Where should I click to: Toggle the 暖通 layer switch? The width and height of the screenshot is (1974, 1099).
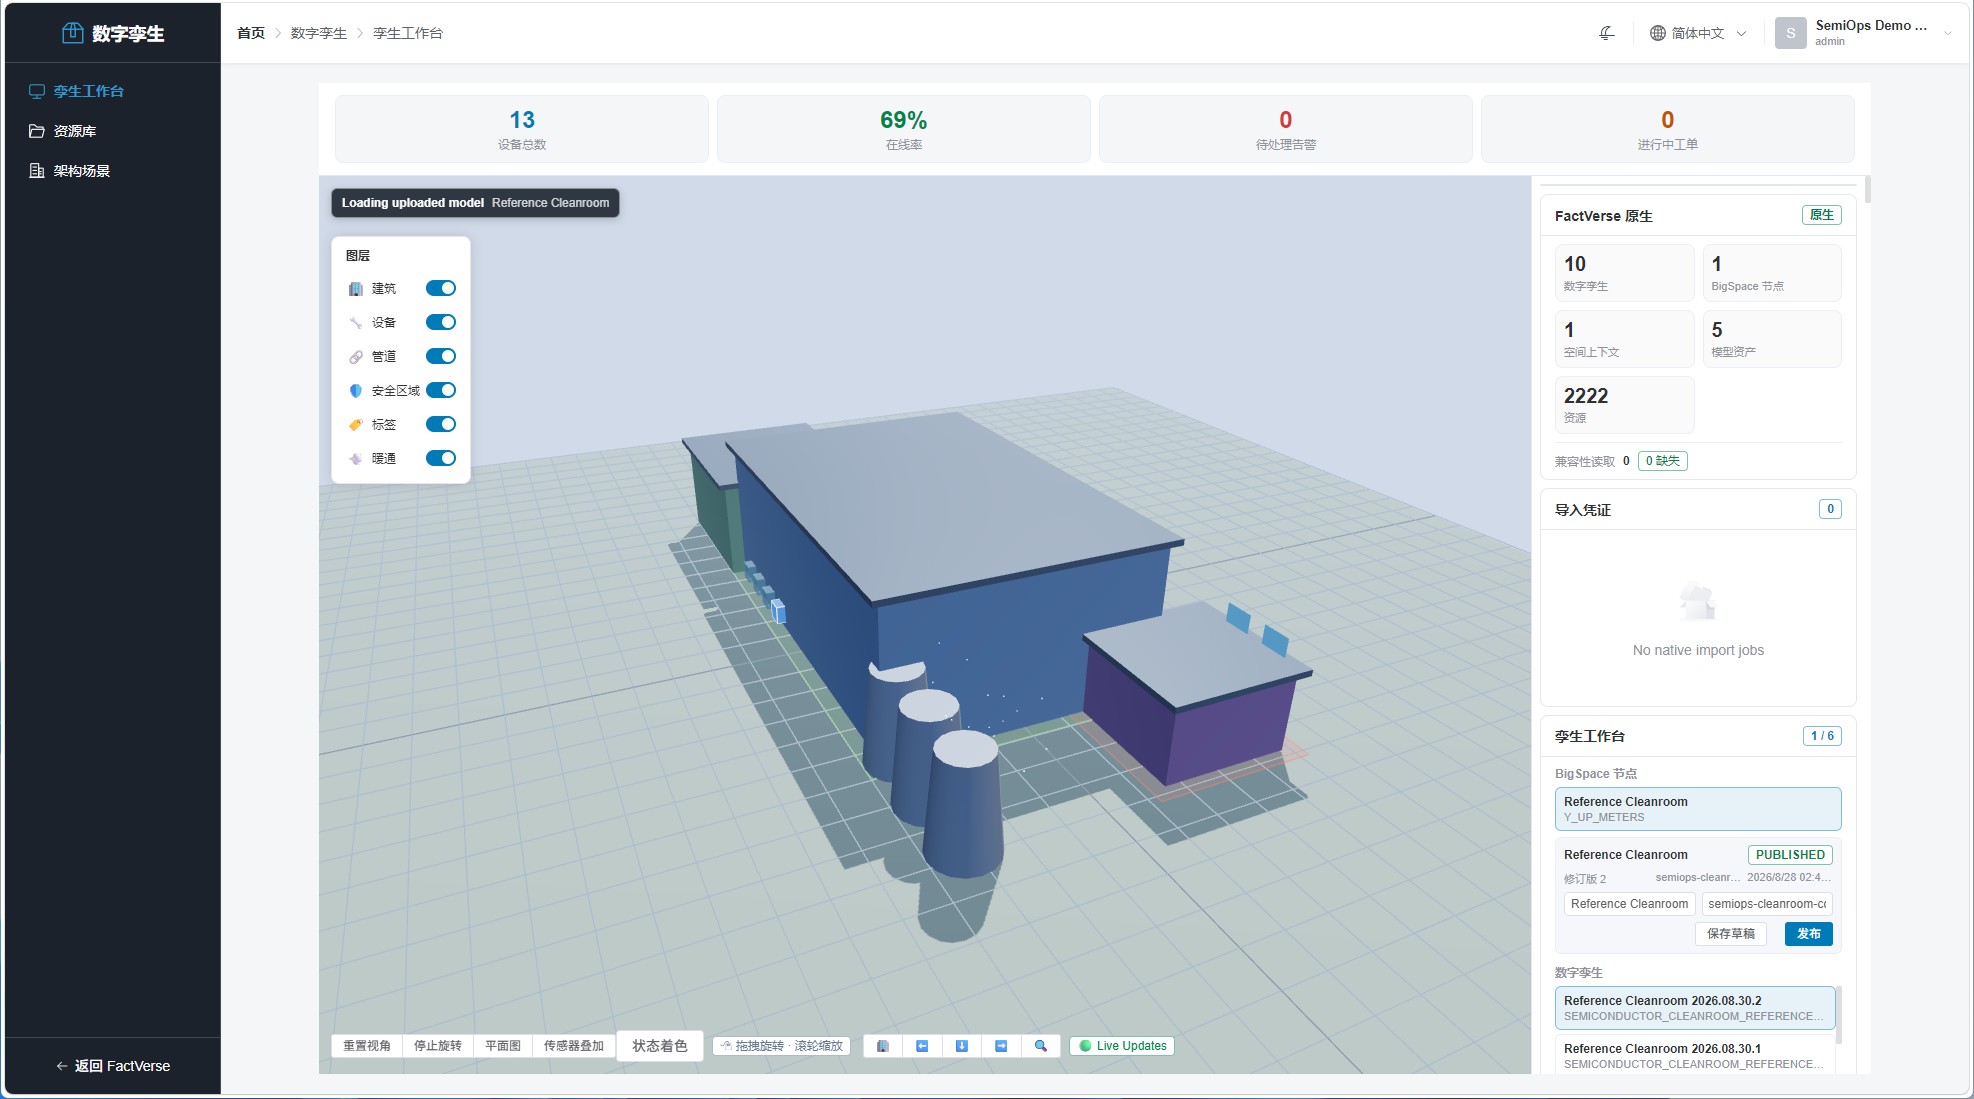point(441,458)
